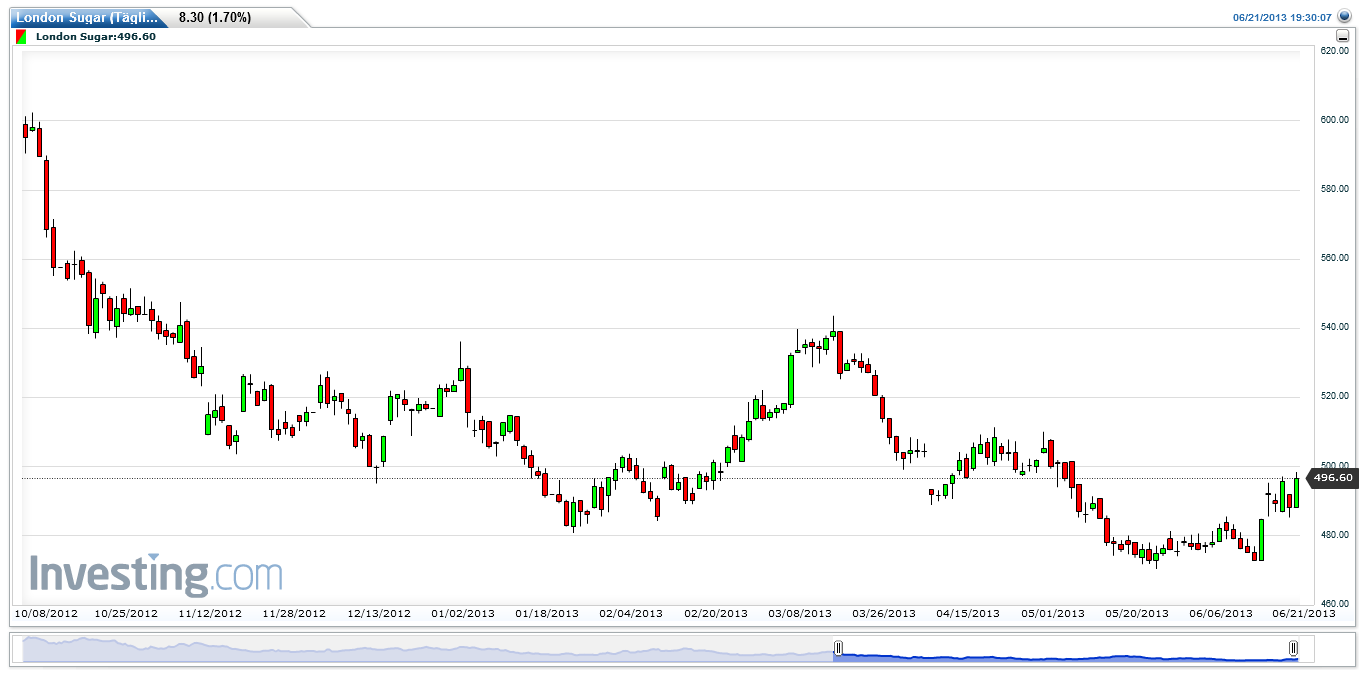
Task: Click the 480.00 price axis label
Action: 1335,535
